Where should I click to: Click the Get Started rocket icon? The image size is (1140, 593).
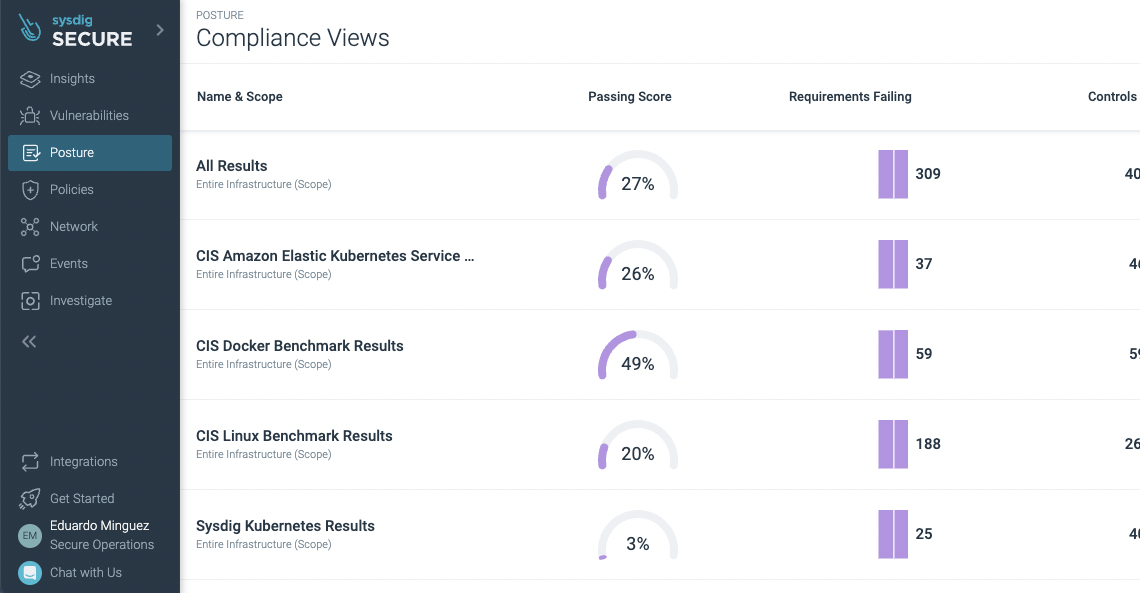pos(29,498)
